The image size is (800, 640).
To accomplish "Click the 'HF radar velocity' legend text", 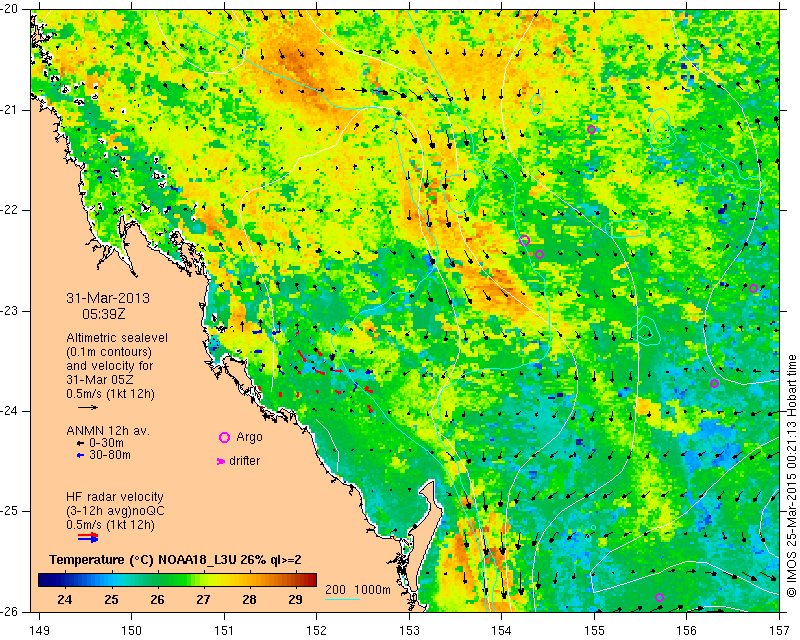I will click(115, 497).
